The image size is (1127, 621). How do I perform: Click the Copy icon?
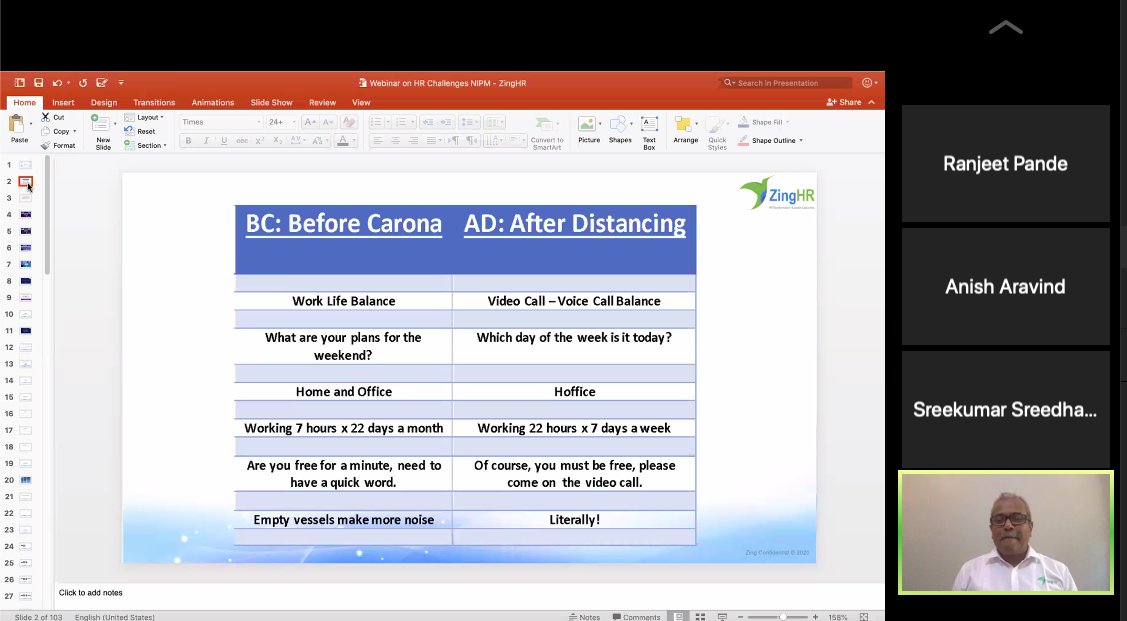(45, 132)
